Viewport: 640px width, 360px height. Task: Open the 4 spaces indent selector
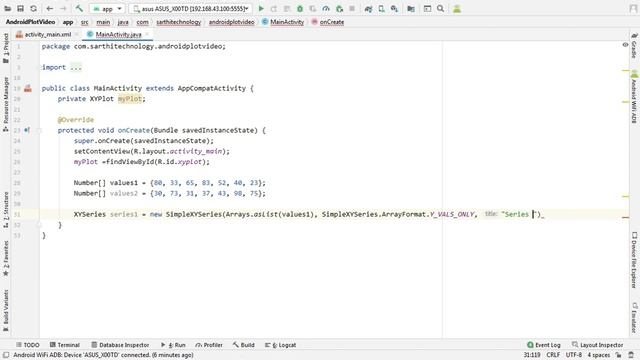click(x=598, y=355)
